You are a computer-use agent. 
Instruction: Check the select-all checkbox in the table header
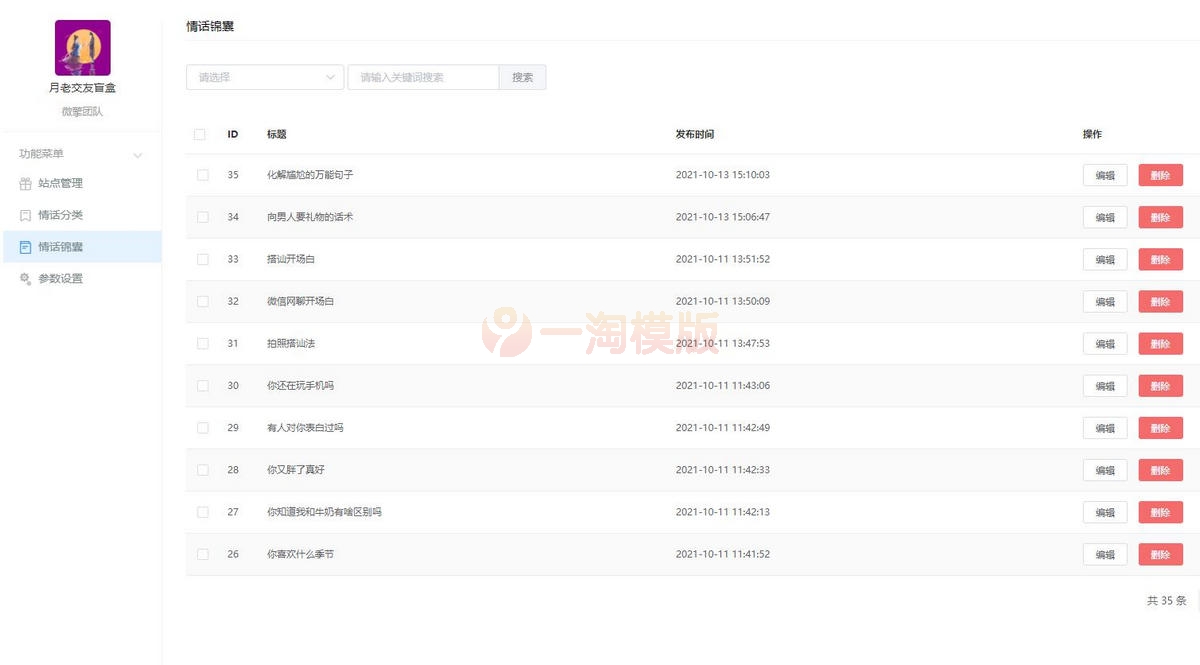point(199,133)
